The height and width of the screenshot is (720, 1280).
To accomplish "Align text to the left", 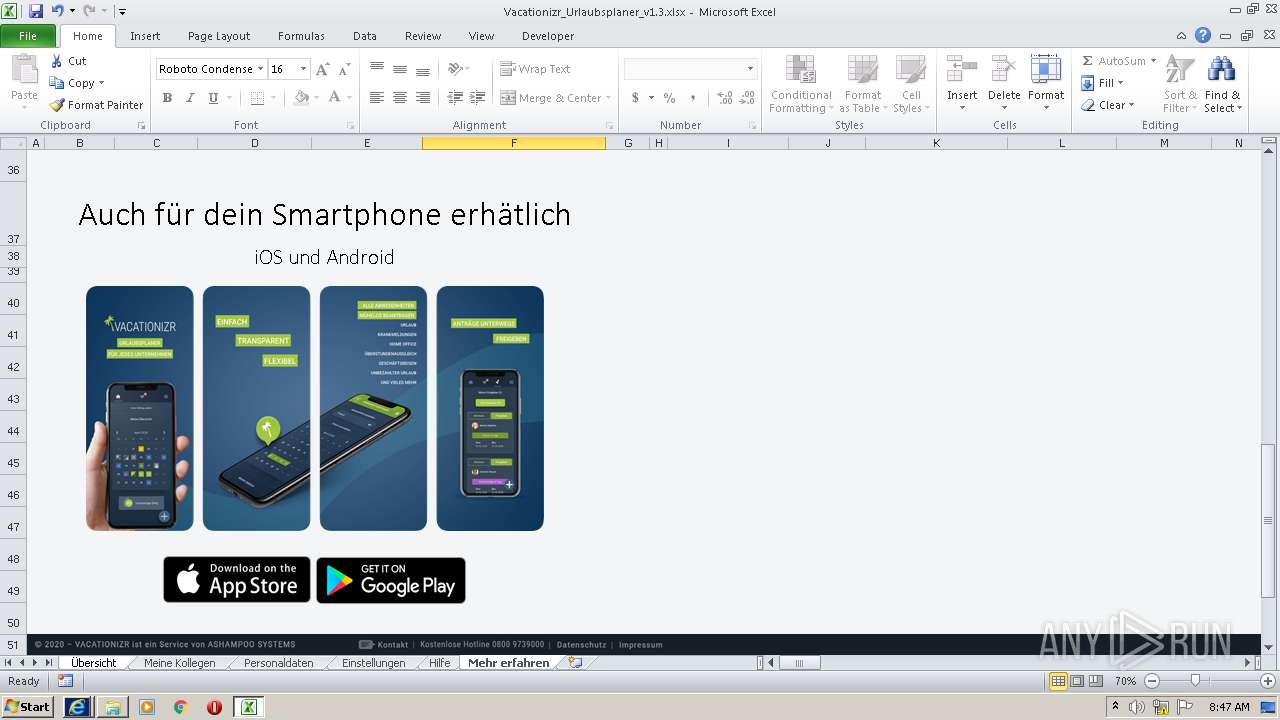I will [x=377, y=98].
